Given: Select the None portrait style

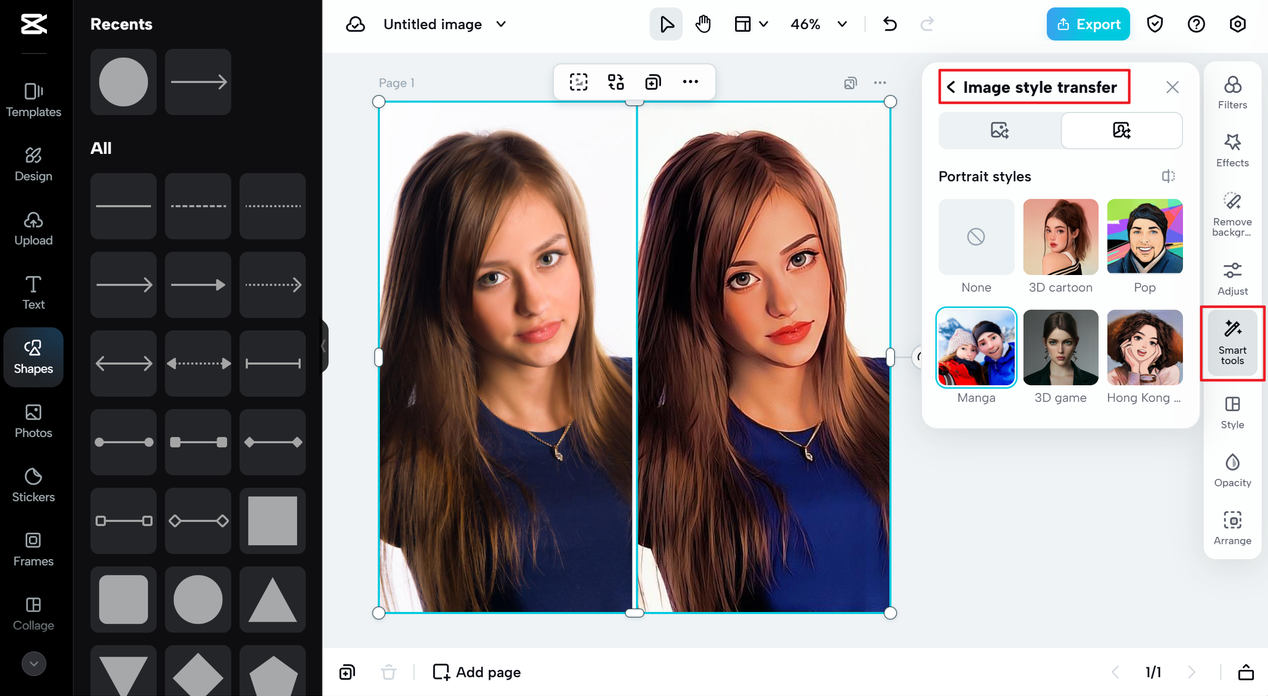Looking at the screenshot, I should tap(976, 237).
